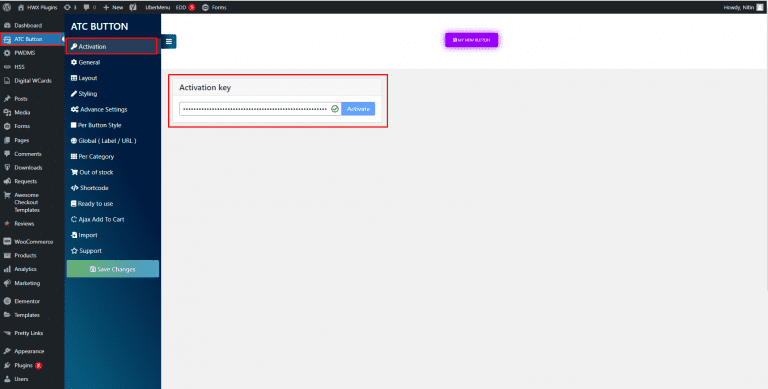
Task: Add new content via + New
Action: pos(113,7)
